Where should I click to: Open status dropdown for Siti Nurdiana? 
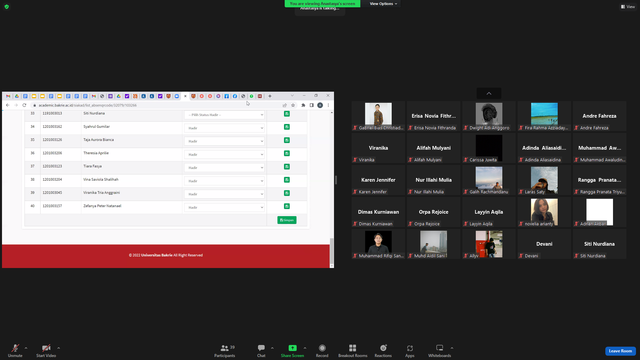(224, 115)
